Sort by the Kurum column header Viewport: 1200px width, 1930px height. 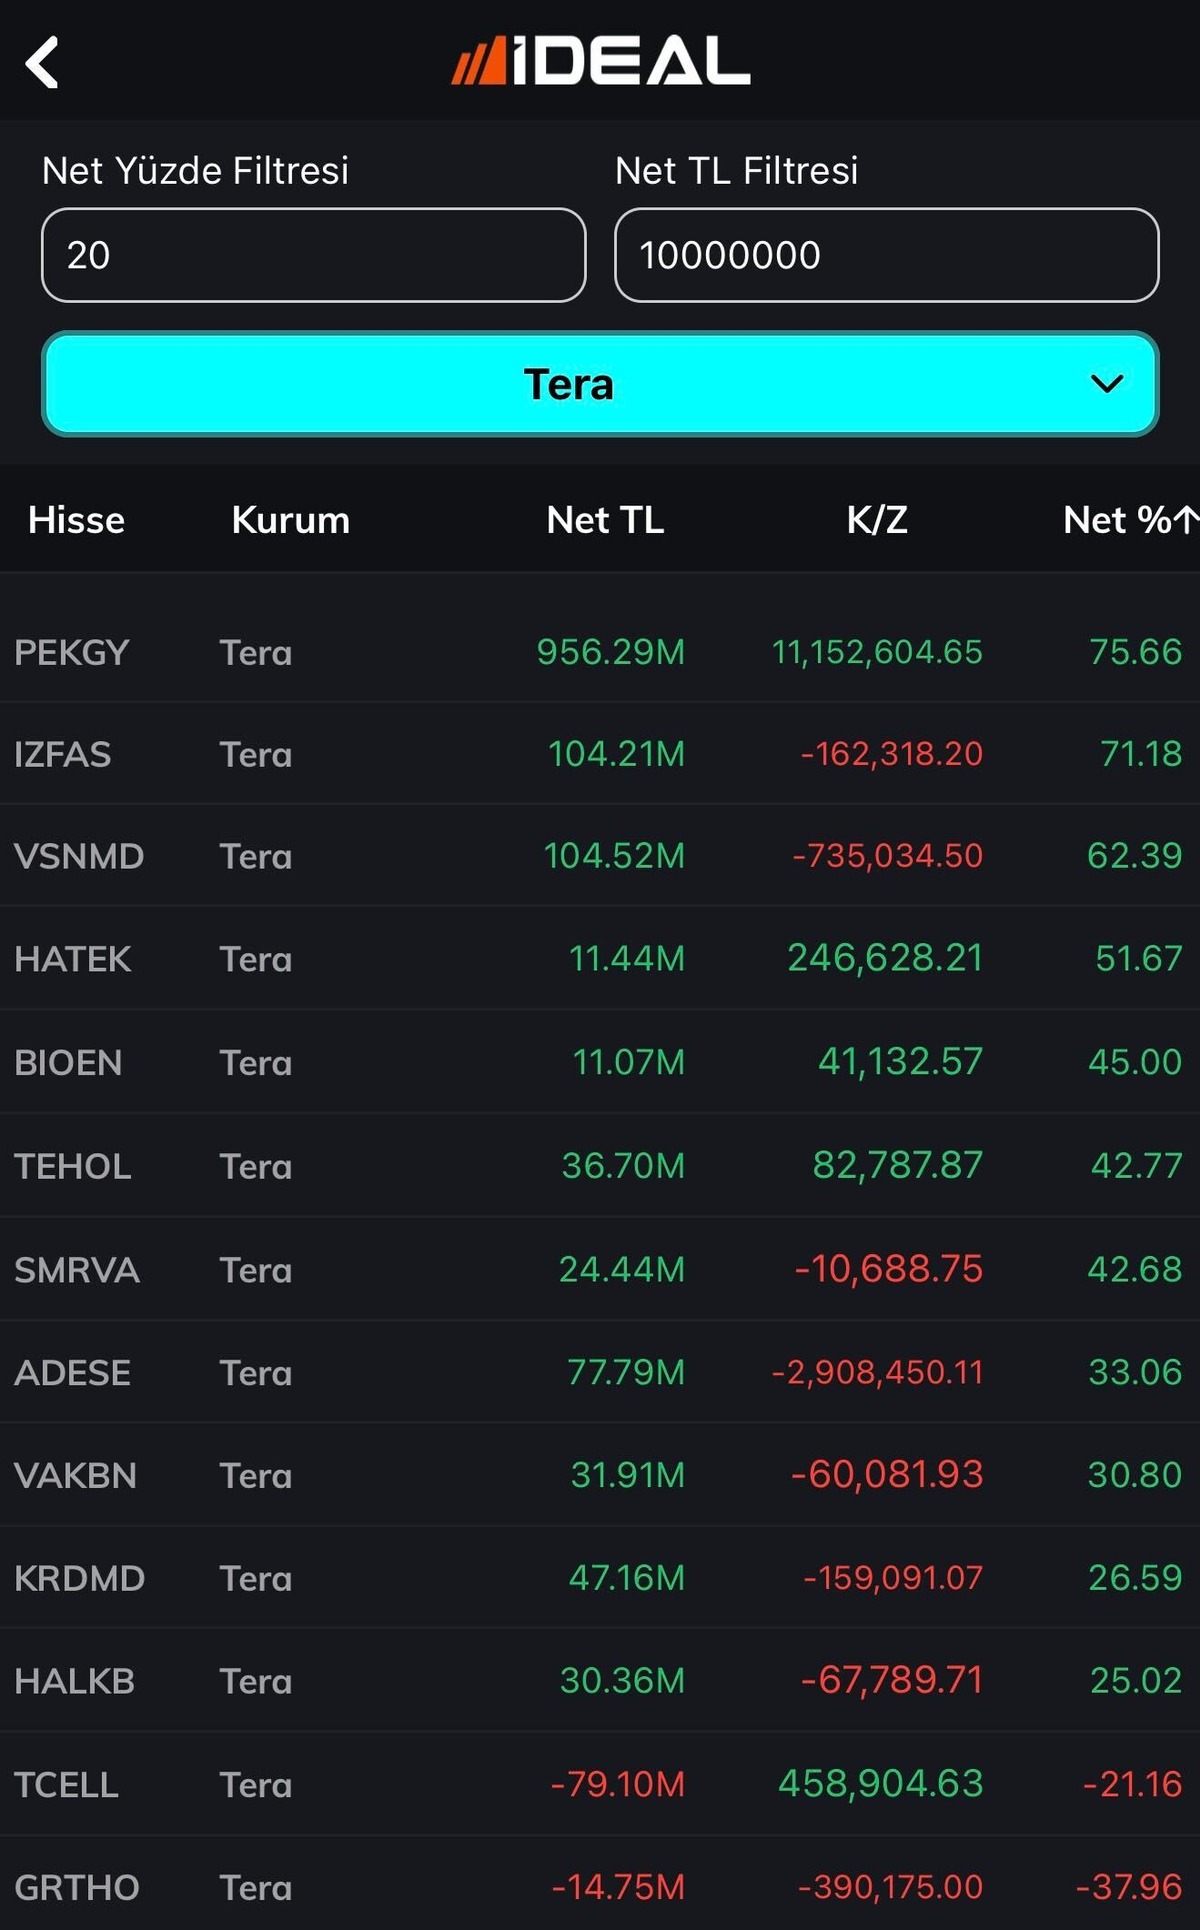click(291, 520)
